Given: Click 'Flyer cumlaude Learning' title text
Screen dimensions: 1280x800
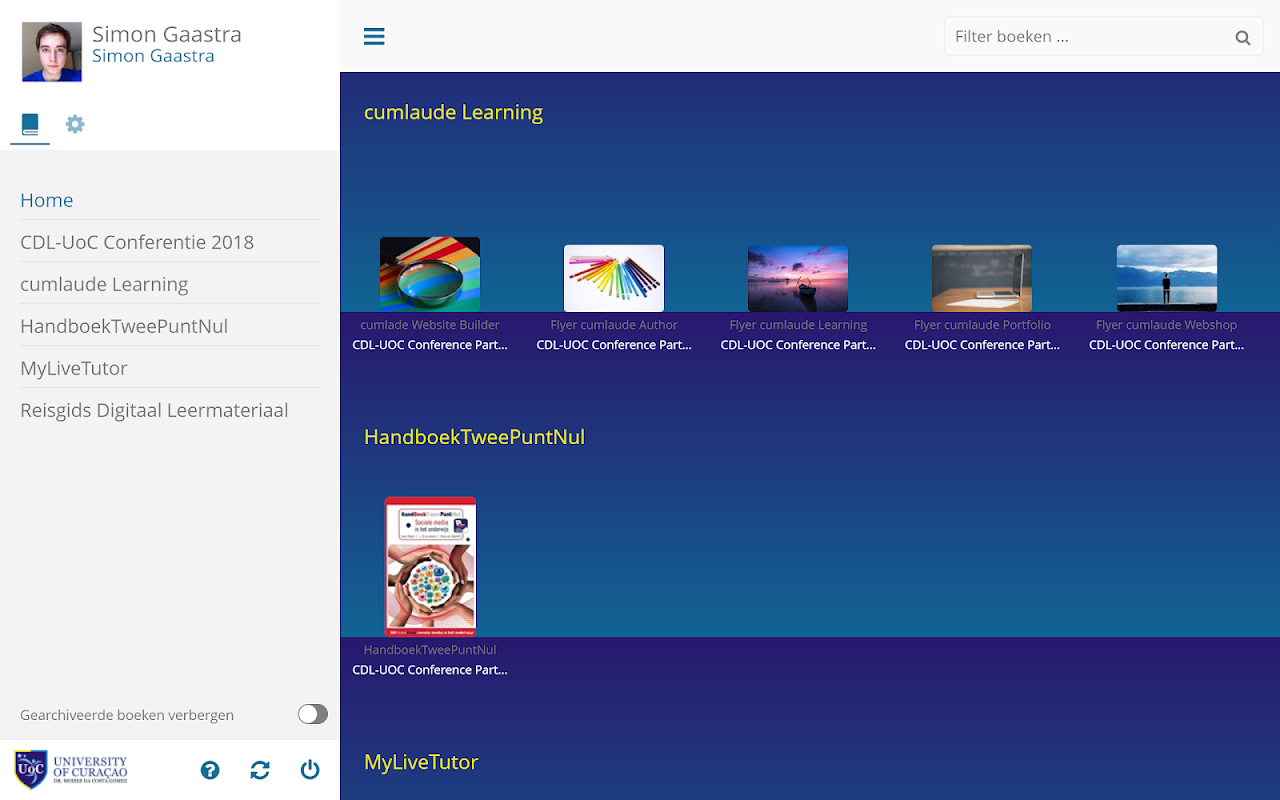Looking at the screenshot, I should click(x=798, y=325).
